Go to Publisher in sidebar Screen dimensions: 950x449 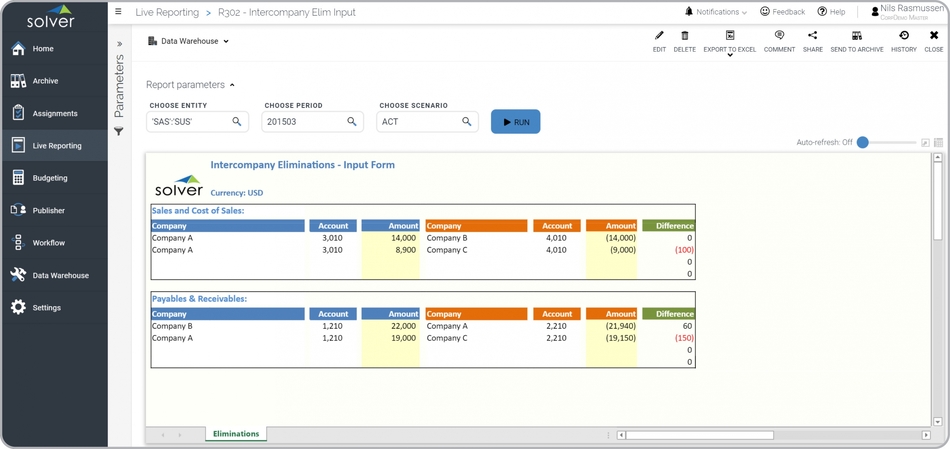[48, 211]
